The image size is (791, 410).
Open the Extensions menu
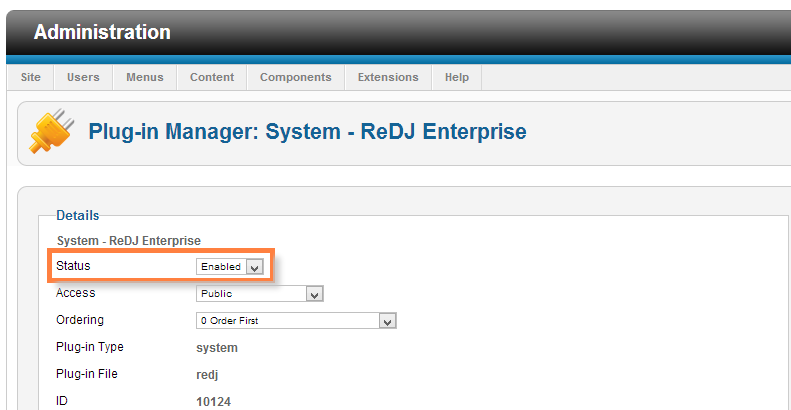pyautogui.click(x=388, y=77)
